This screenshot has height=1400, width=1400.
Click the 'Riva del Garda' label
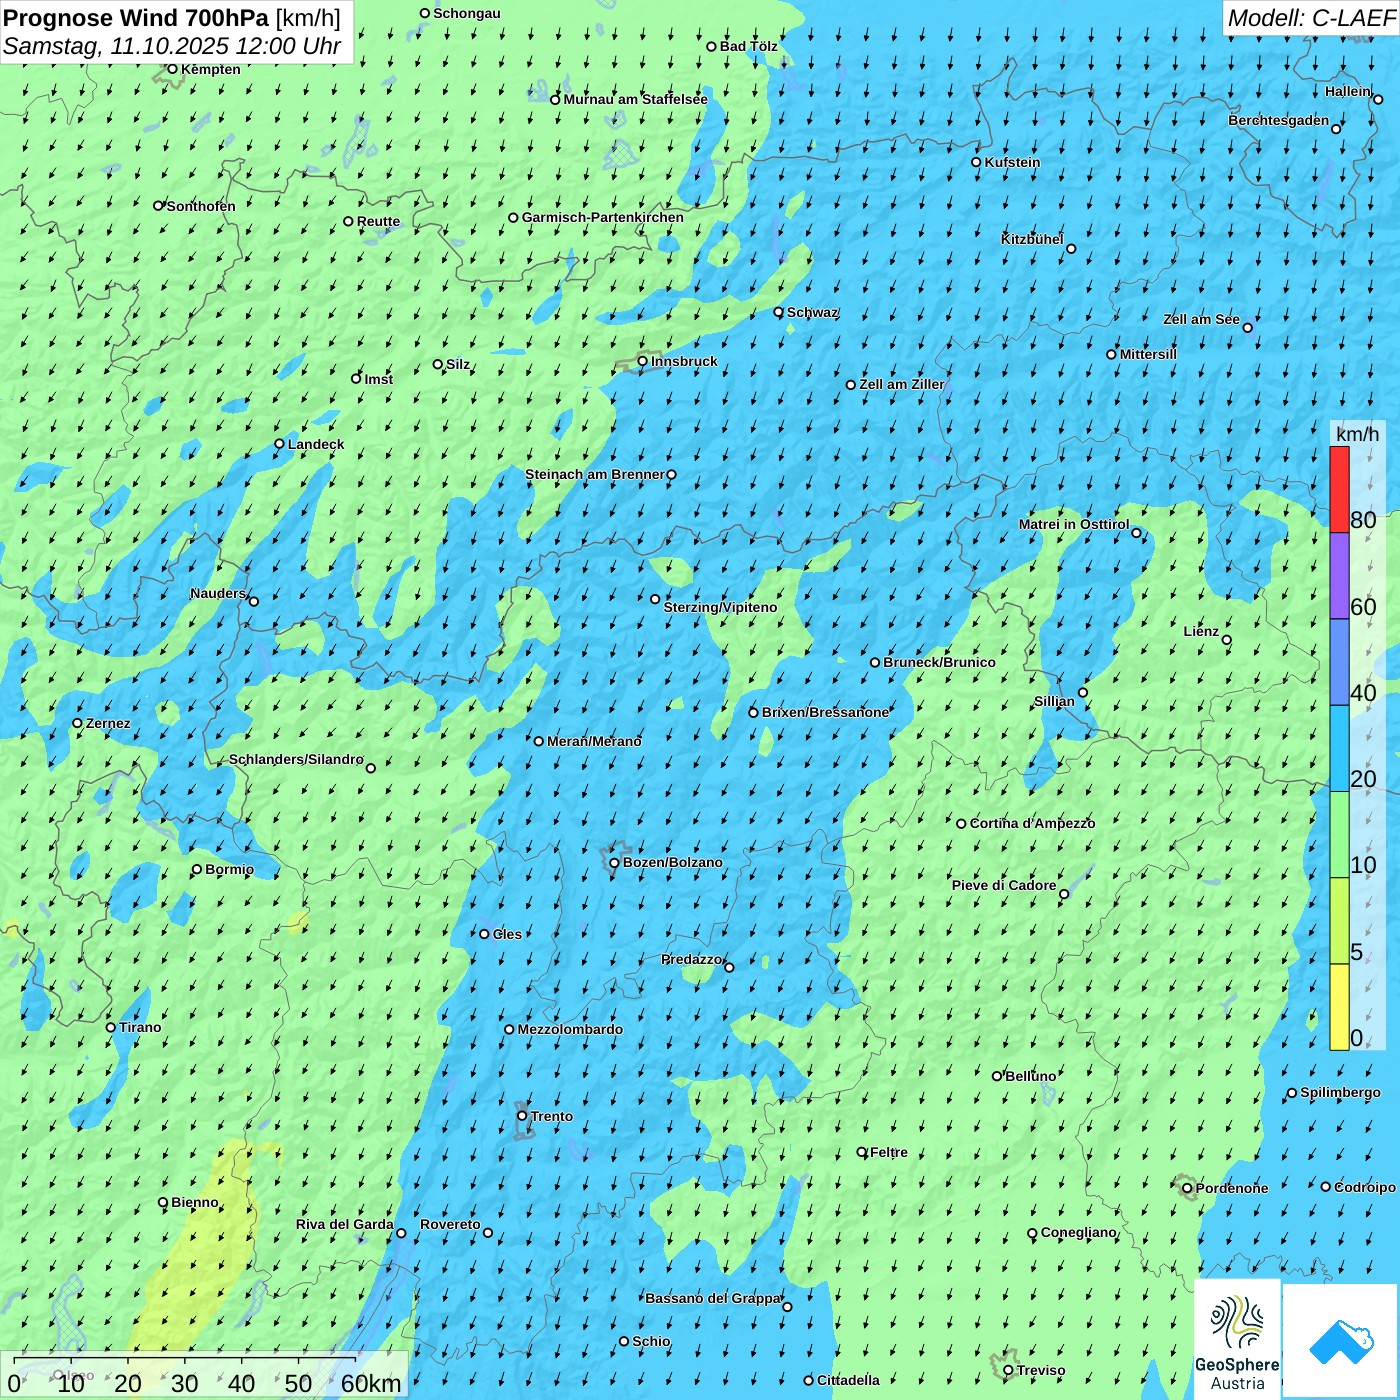(x=345, y=1224)
